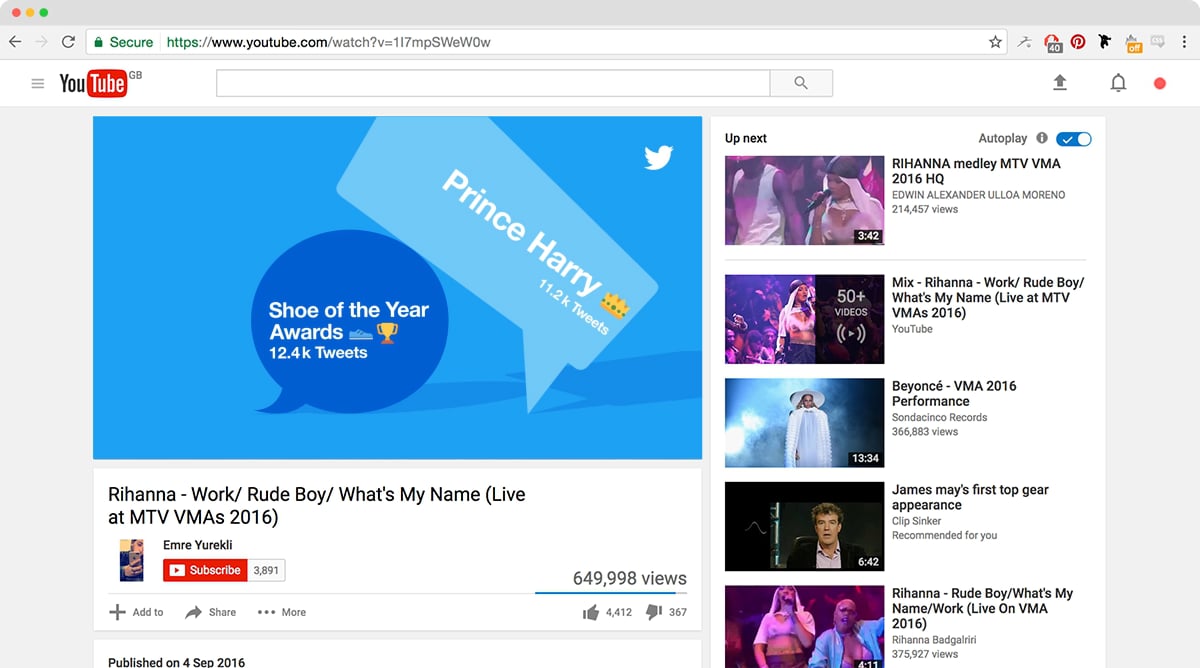Click the Autoplay info icon

1042,138
